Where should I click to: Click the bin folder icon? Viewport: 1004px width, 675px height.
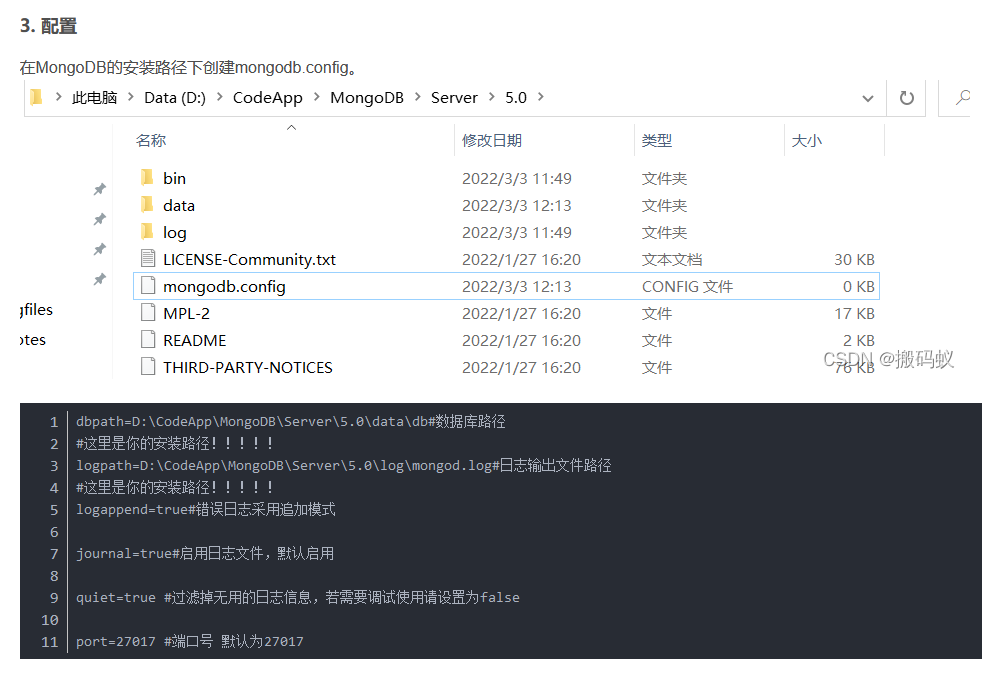click(147, 177)
